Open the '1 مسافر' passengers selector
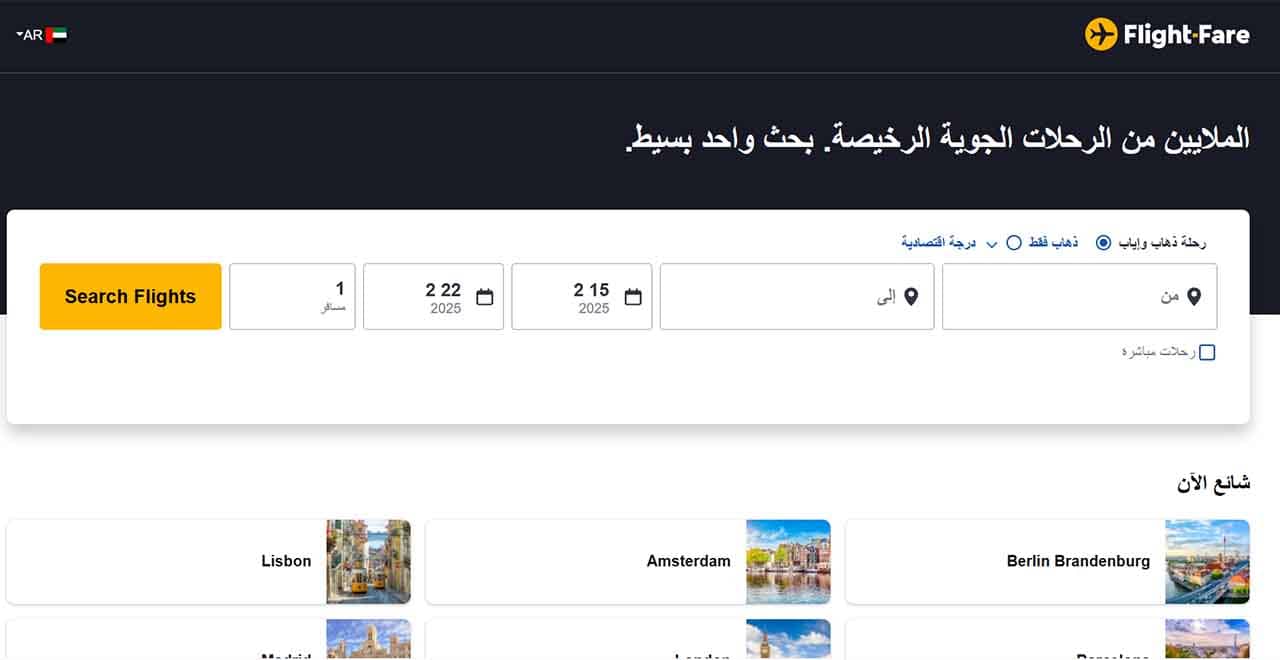1280x660 pixels. (x=292, y=296)
